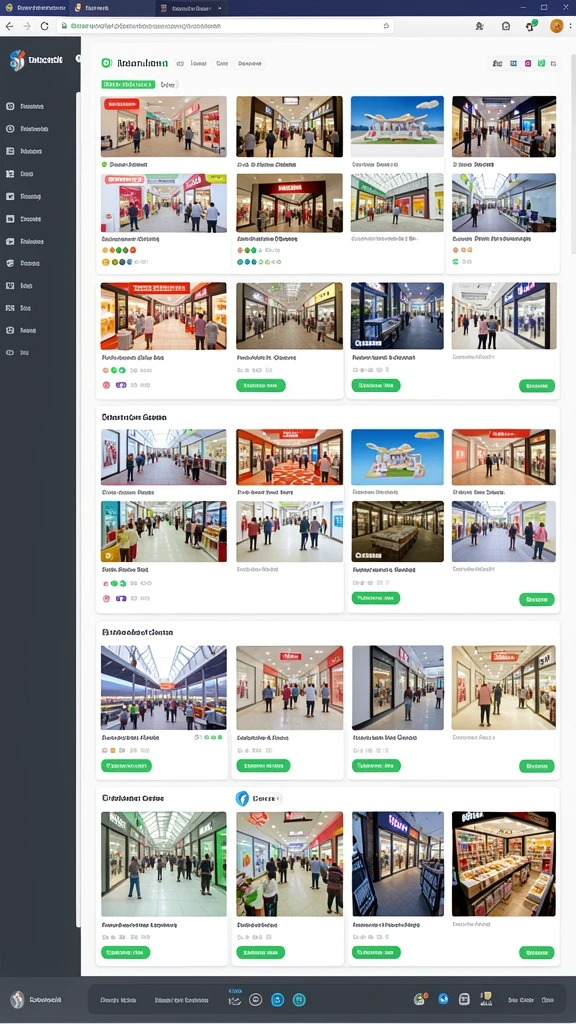Image resolution: width=576 pixels, height=1024 pixels.
Task: Open the orange profile avatar in browser toolbar
Action: pyautogui.click(x=556, y=26)
